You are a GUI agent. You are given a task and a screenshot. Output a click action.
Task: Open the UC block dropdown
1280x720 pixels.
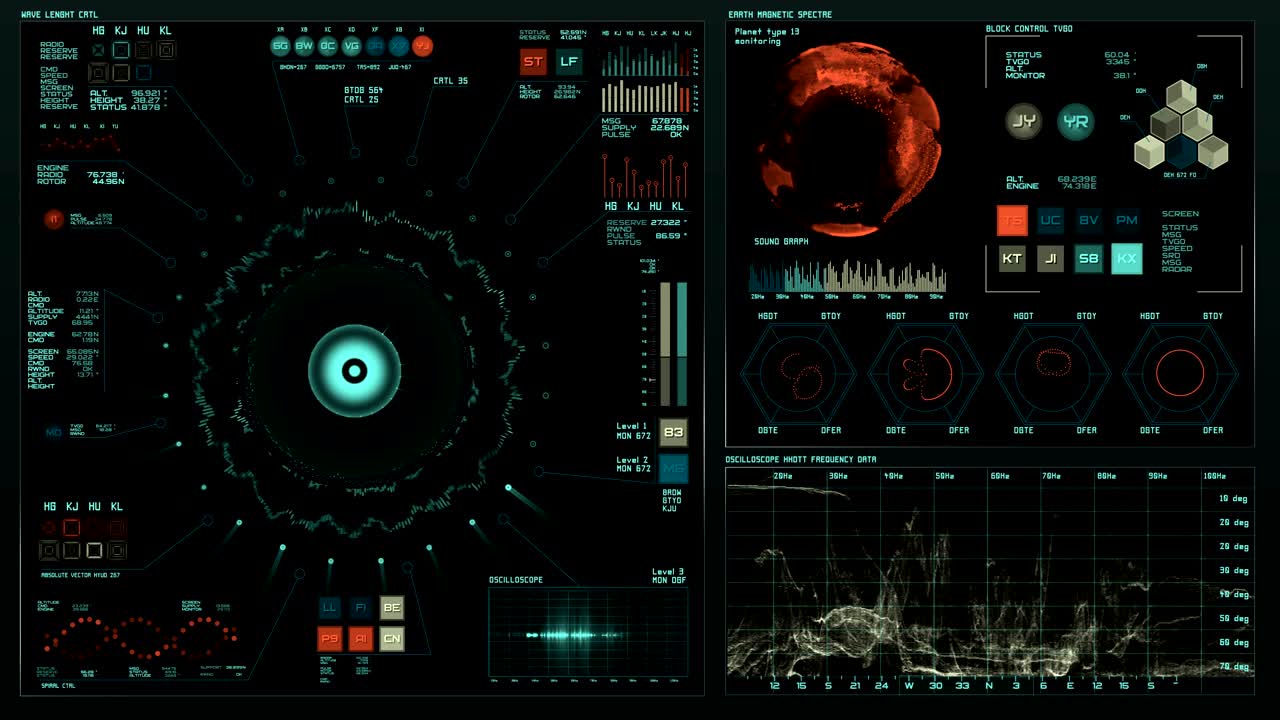1050,220
